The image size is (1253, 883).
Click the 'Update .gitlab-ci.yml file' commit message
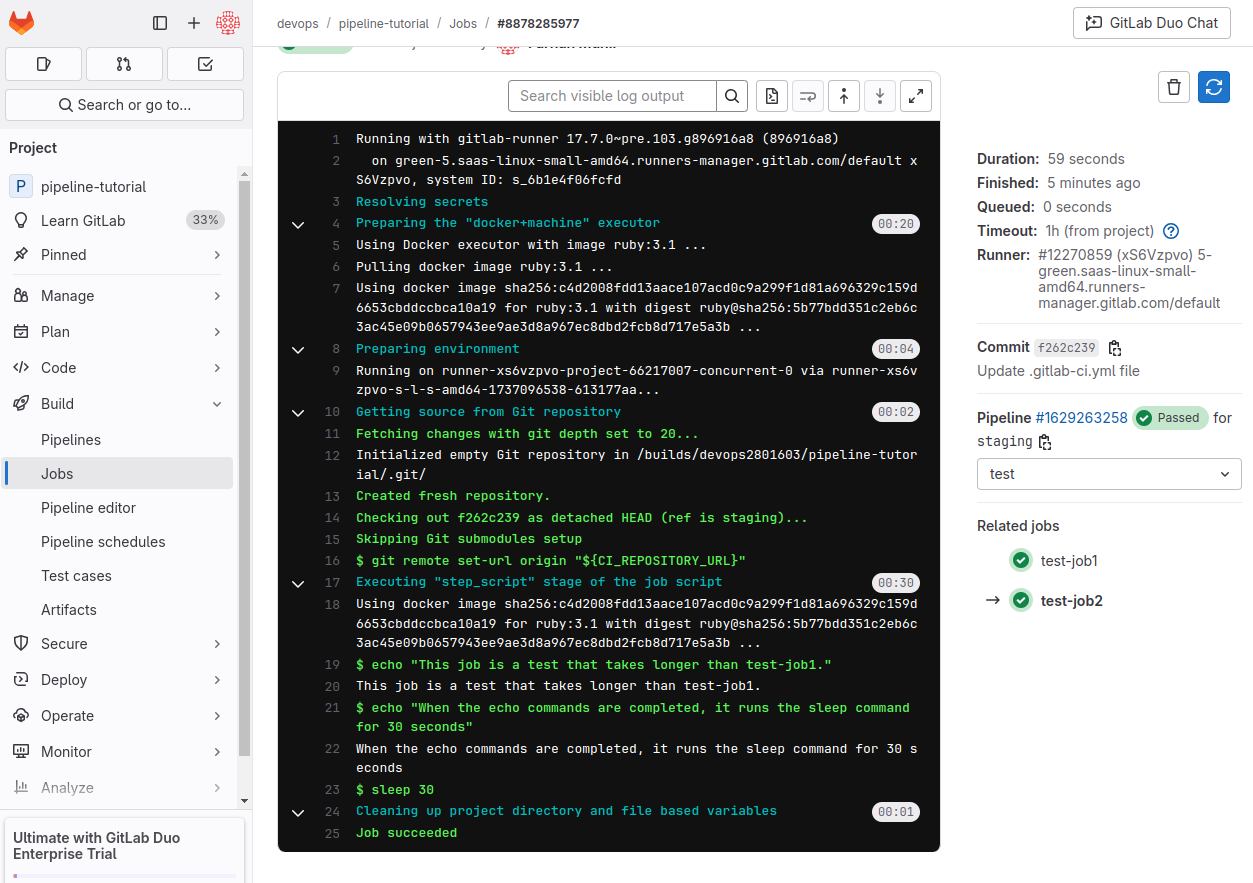pyautogui.click(x=1058, y=371)
